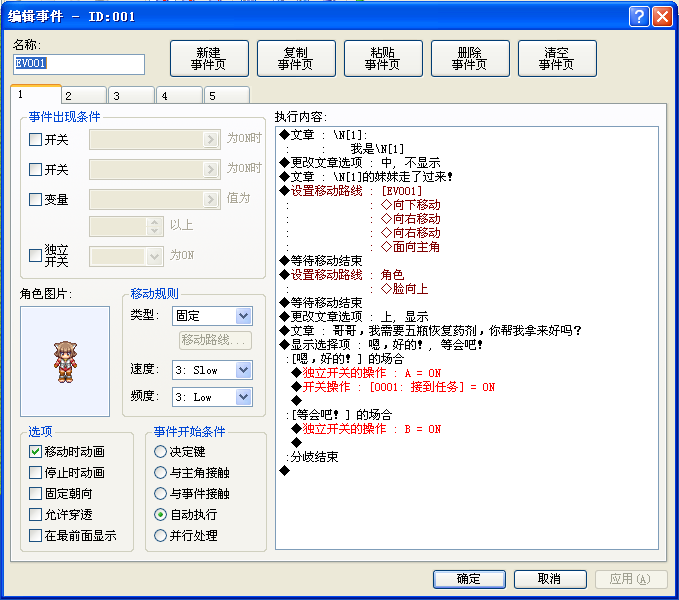Image resolution: width=679 pixels, height=600 pixels.
Task: Select the line 更改文章选项 : 上, 显示
Action: coord(354,316)
